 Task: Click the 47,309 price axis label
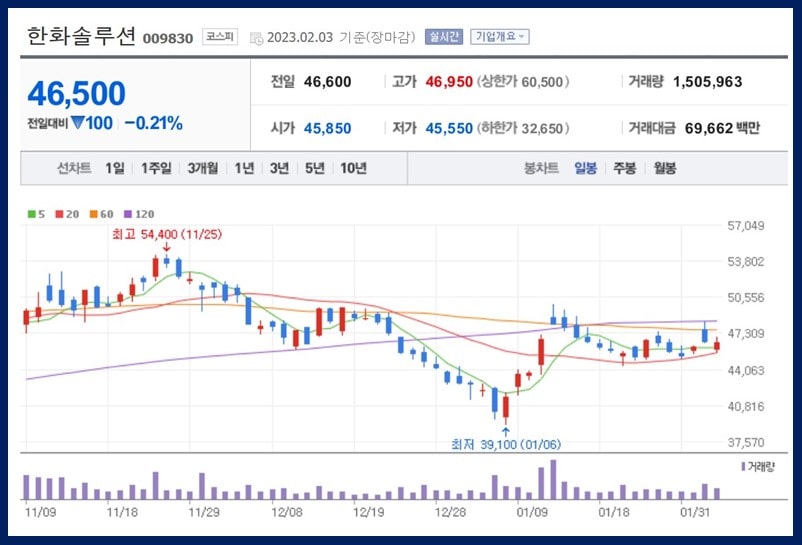(x=746, y=334)
